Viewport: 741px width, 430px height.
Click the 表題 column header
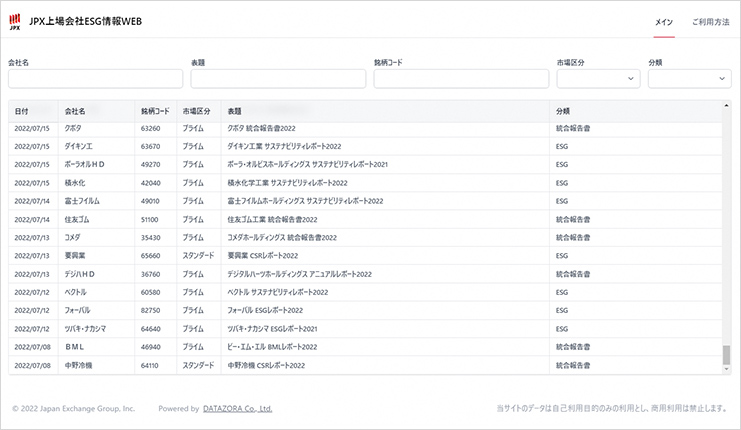point(235,111)
